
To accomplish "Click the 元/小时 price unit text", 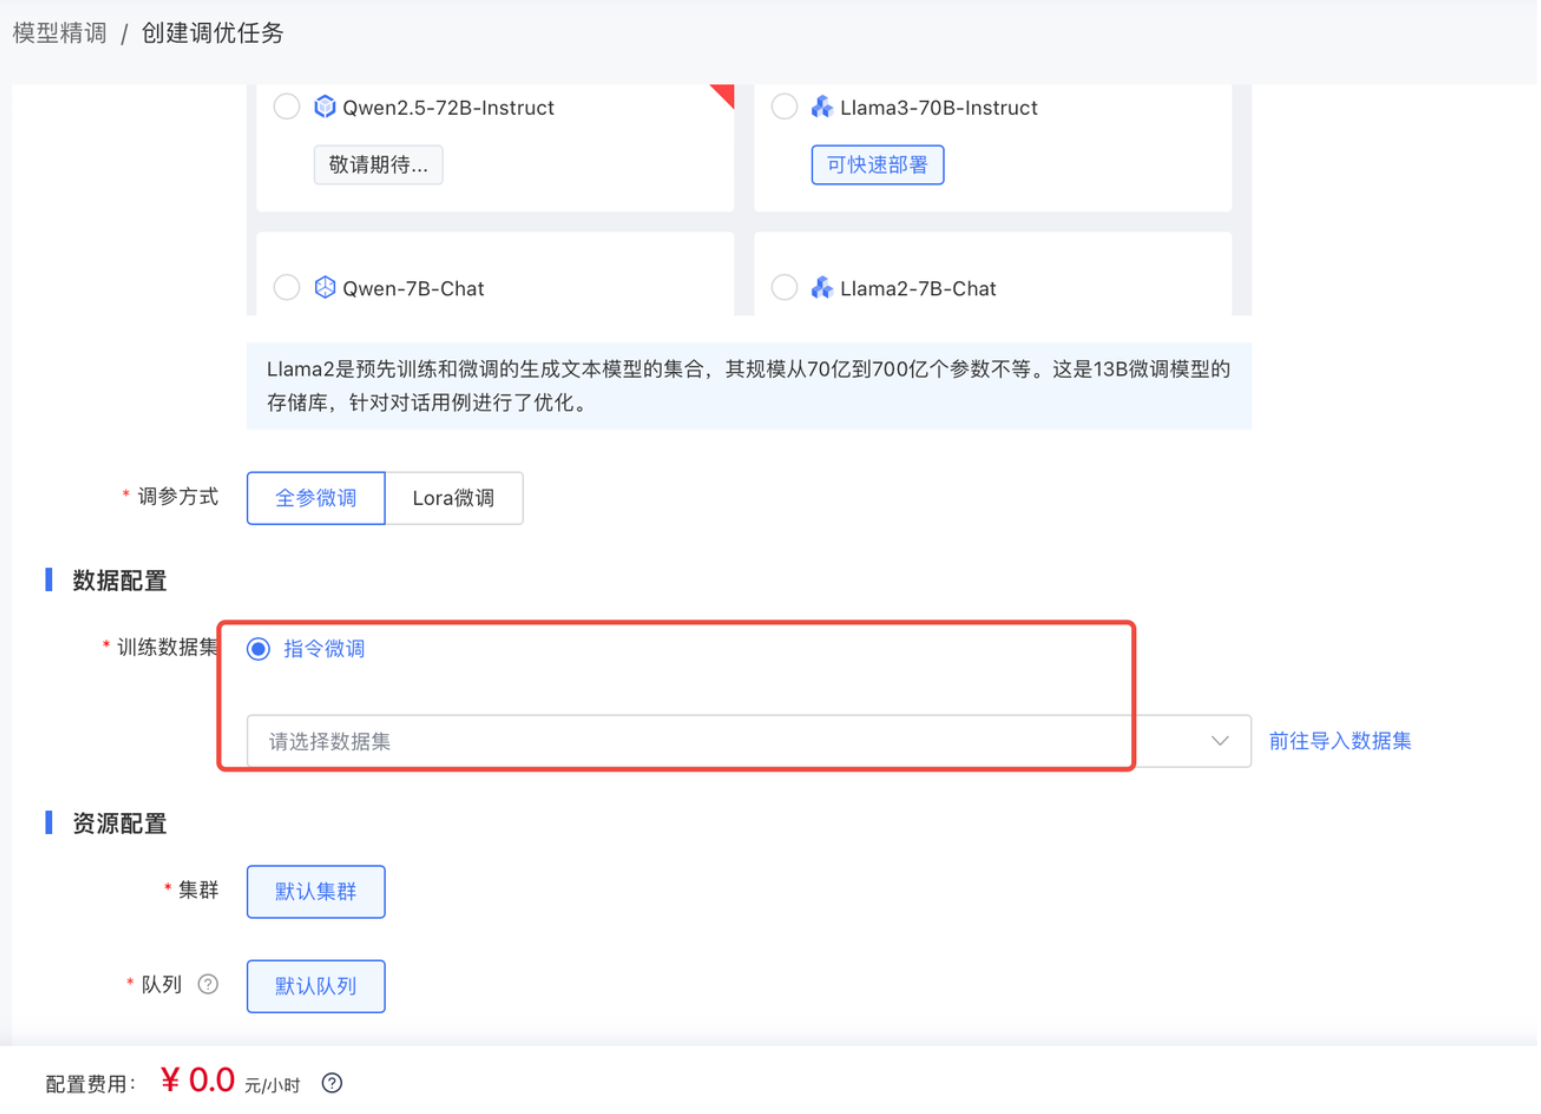I will coord(272,1086).
